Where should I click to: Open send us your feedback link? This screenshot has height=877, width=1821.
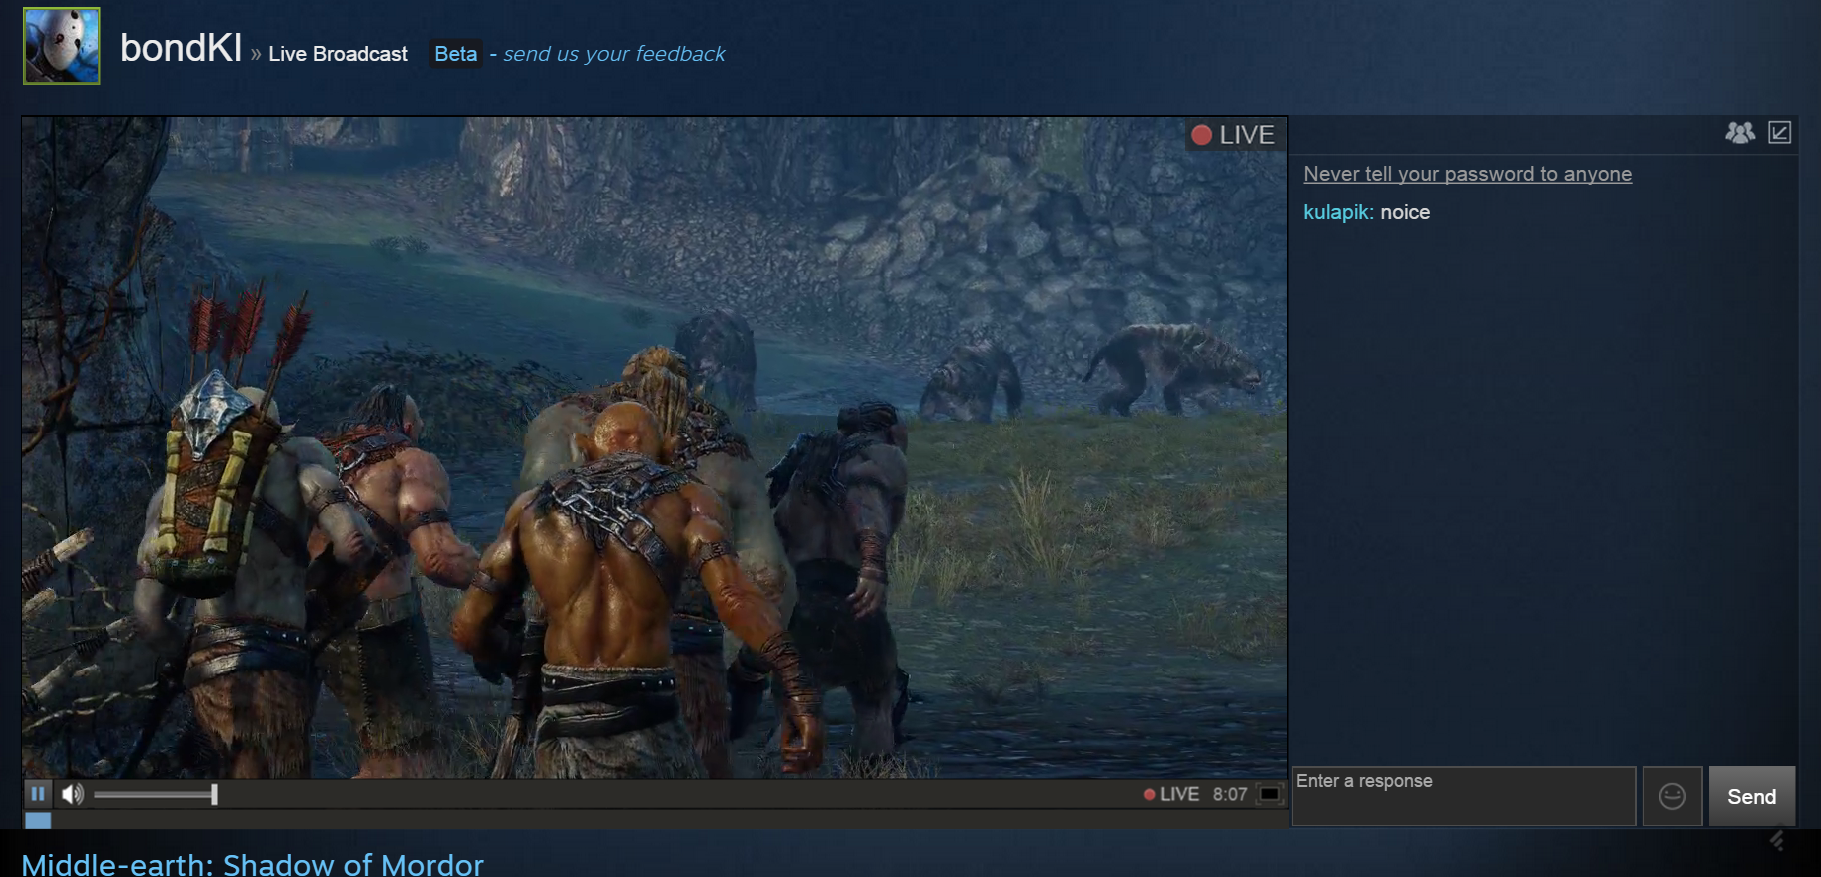[x=614, y=54]
